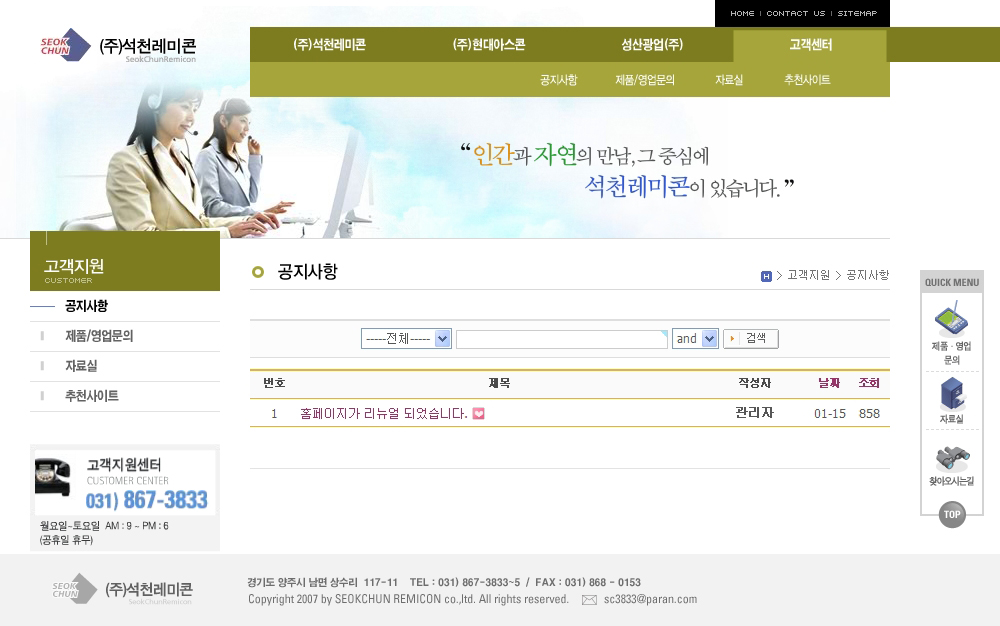This screenshot has height=626, width=1000.
Task: Open the 고객센터 main navigation tab
Action: [x=810, y=45]
